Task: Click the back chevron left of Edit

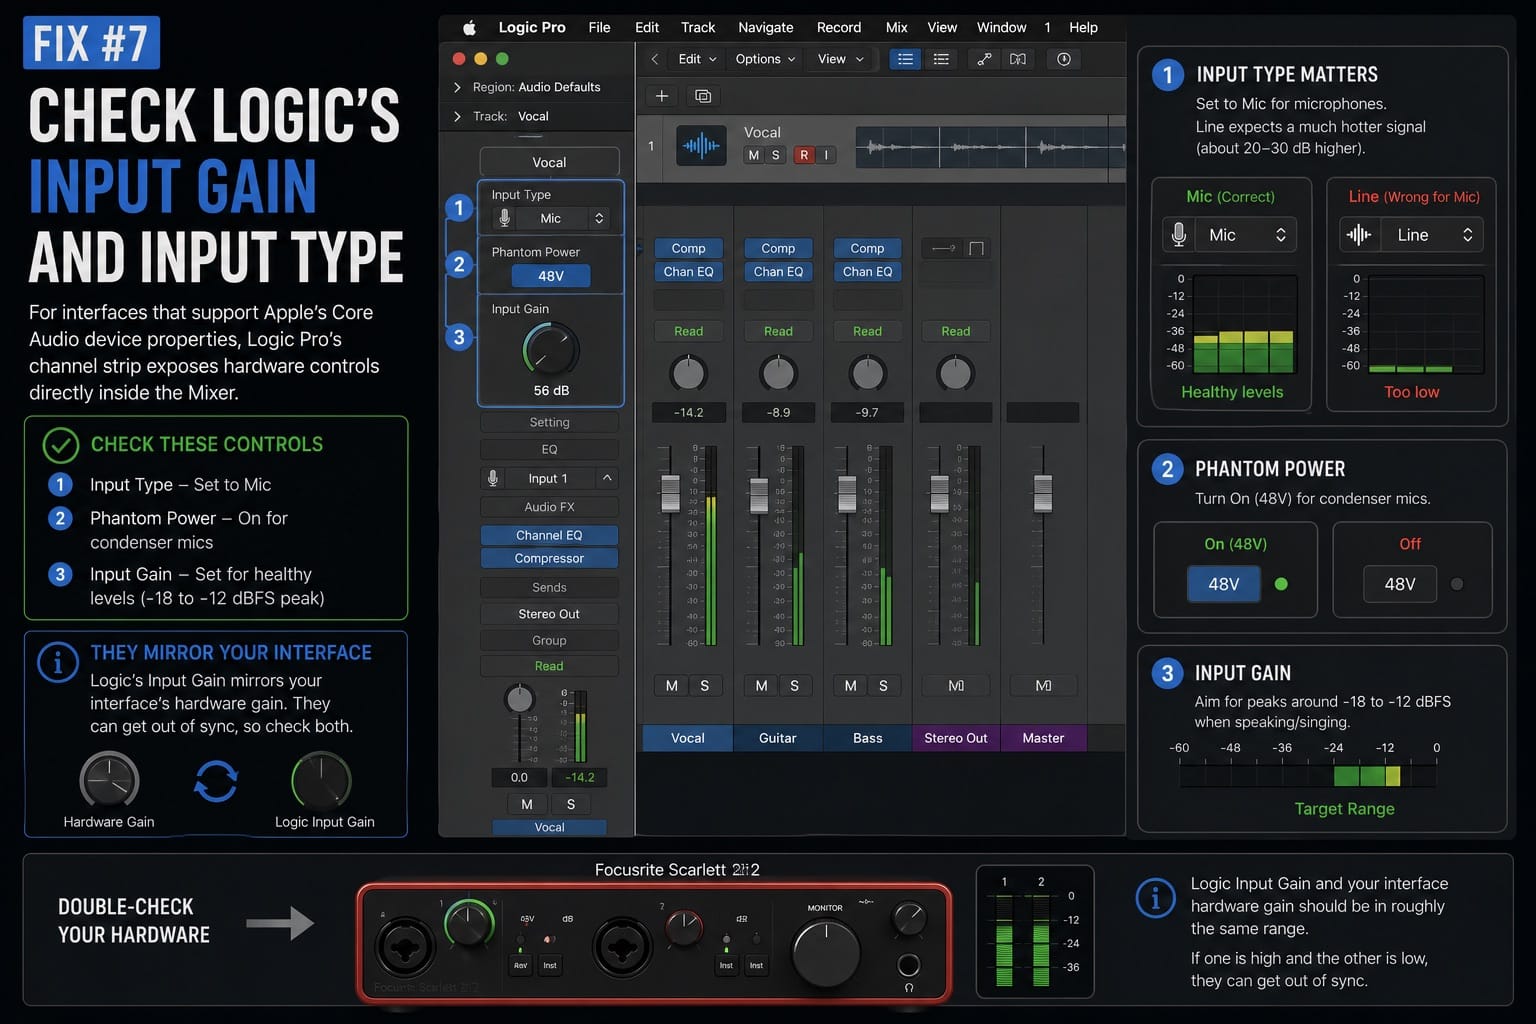Action: pos(655,59)
